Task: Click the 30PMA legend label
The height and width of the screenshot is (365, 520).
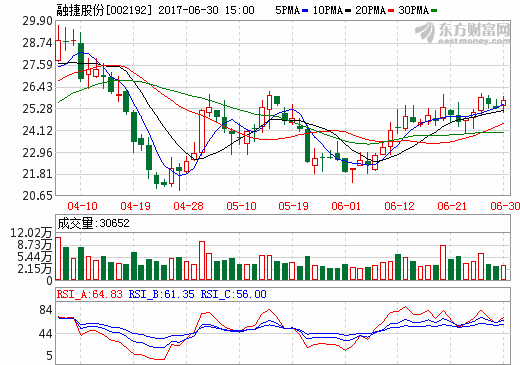Action: tap(413, 10)
